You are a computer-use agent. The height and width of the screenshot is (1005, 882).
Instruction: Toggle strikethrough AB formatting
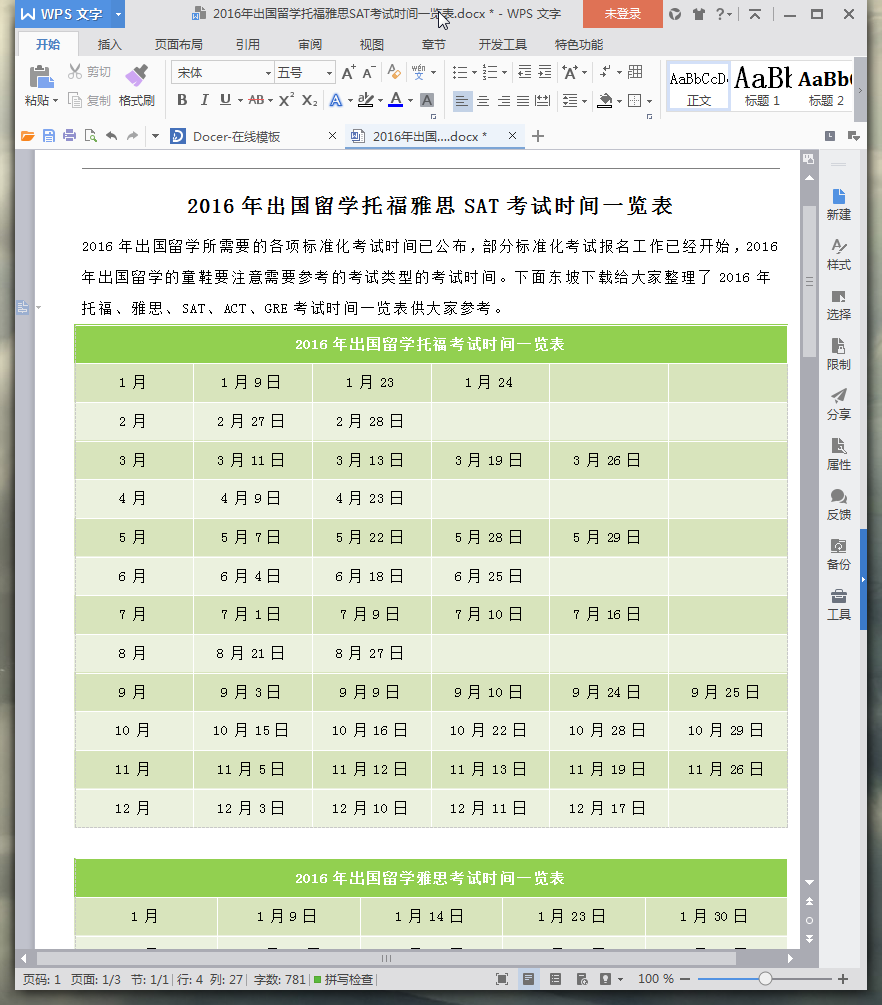pos(256,100)
